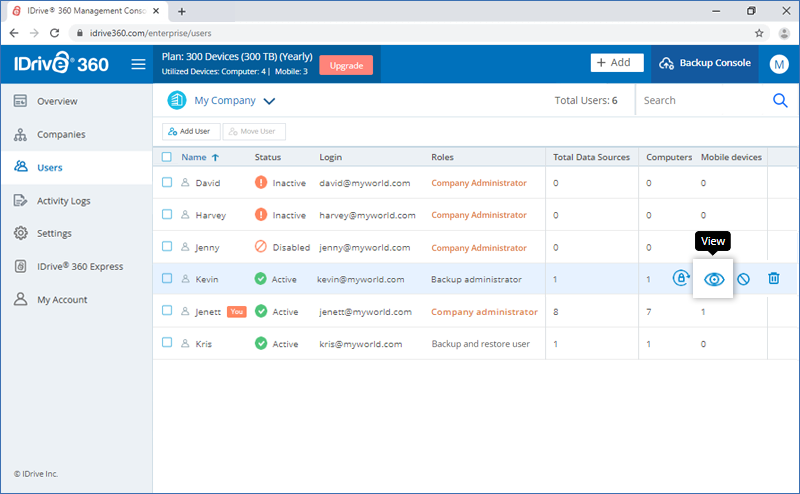Click the Inactive warning icon for David
The height and width of the screenshot is (494, 800).
point(261,182)
